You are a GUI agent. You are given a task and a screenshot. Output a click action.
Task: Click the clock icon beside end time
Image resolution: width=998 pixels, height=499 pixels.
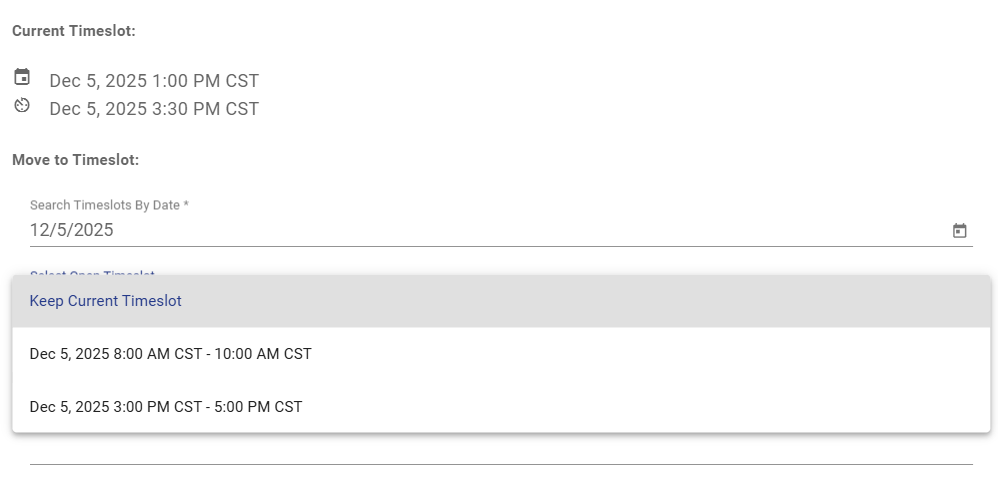[x=22, y=105]
